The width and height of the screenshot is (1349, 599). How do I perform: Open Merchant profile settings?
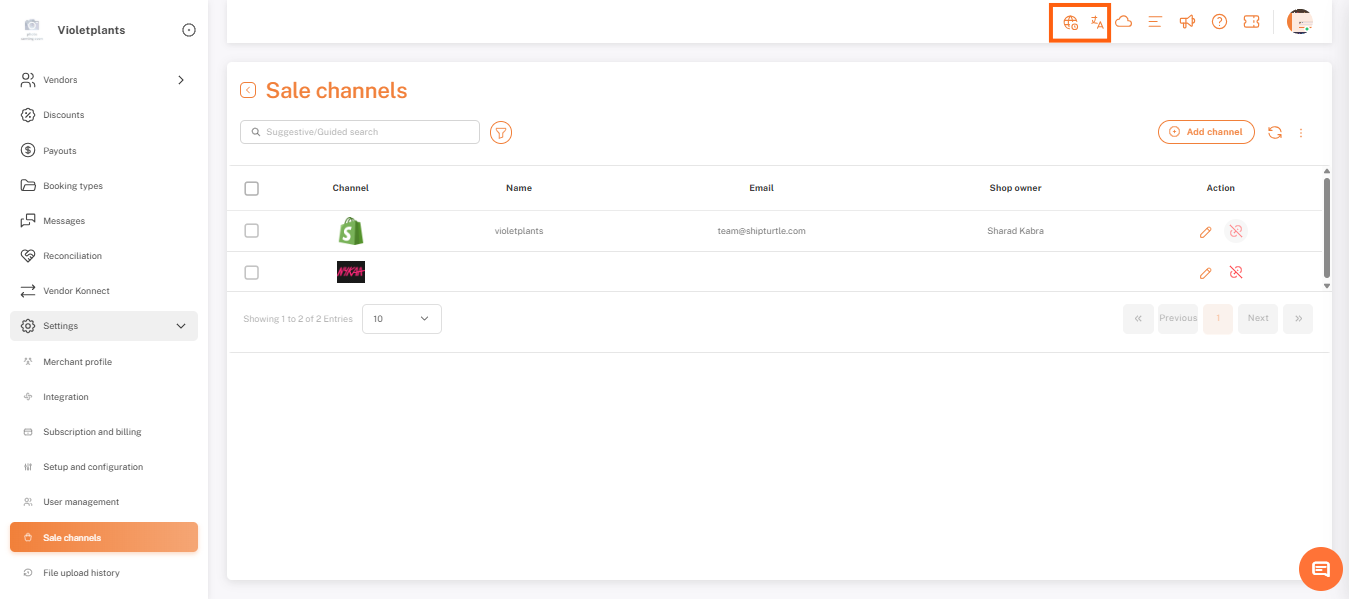coord(77,362)
